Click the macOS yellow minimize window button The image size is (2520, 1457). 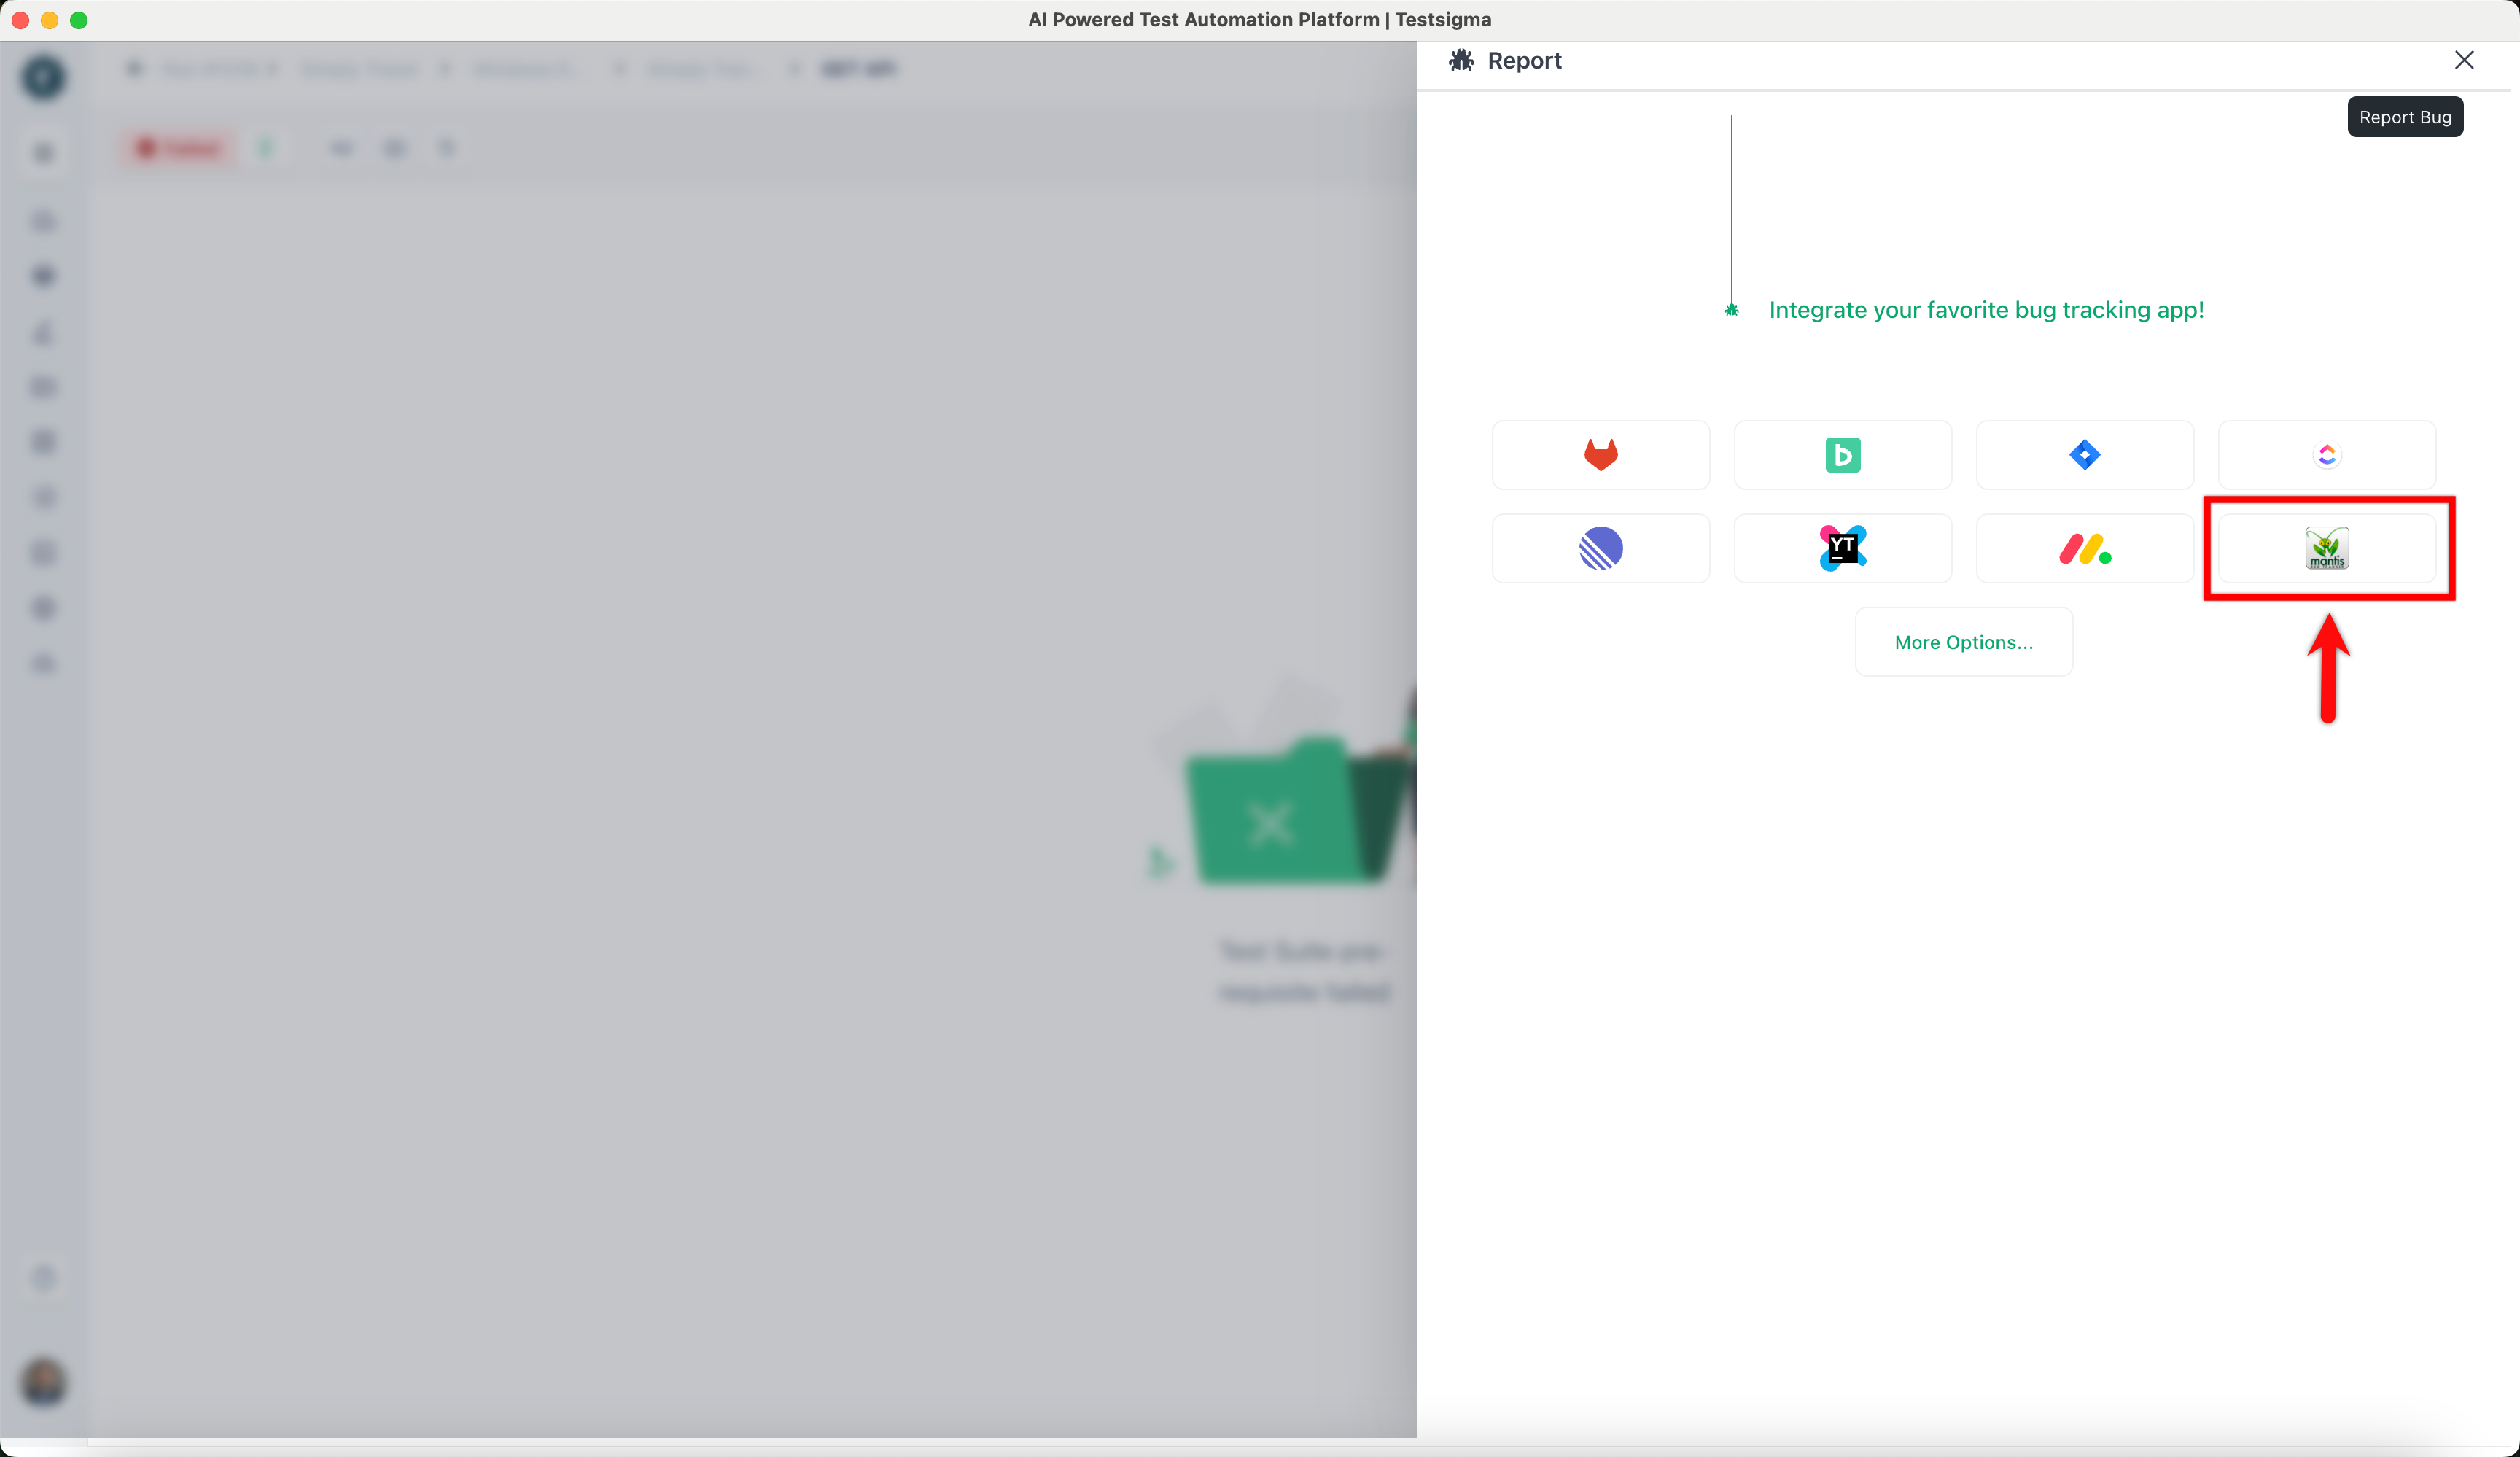pos(50,20)
